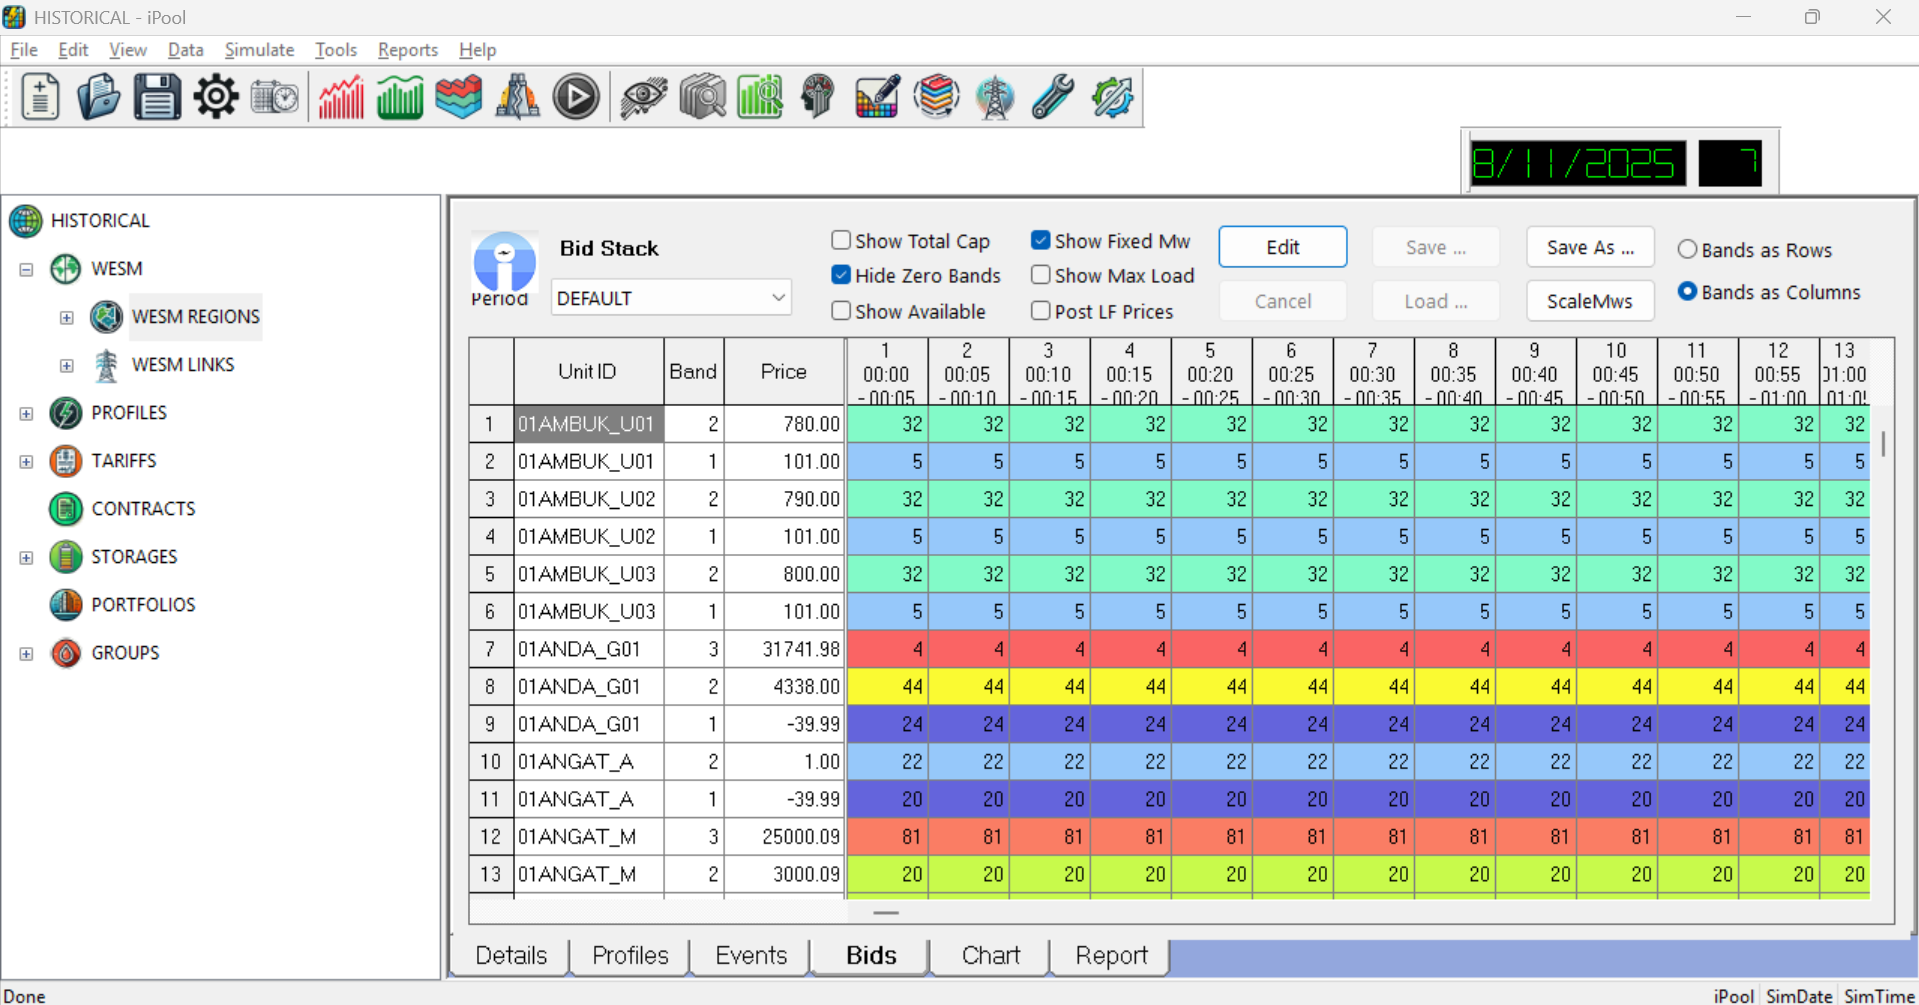Select the Bands as Rows radio button

1688,250
